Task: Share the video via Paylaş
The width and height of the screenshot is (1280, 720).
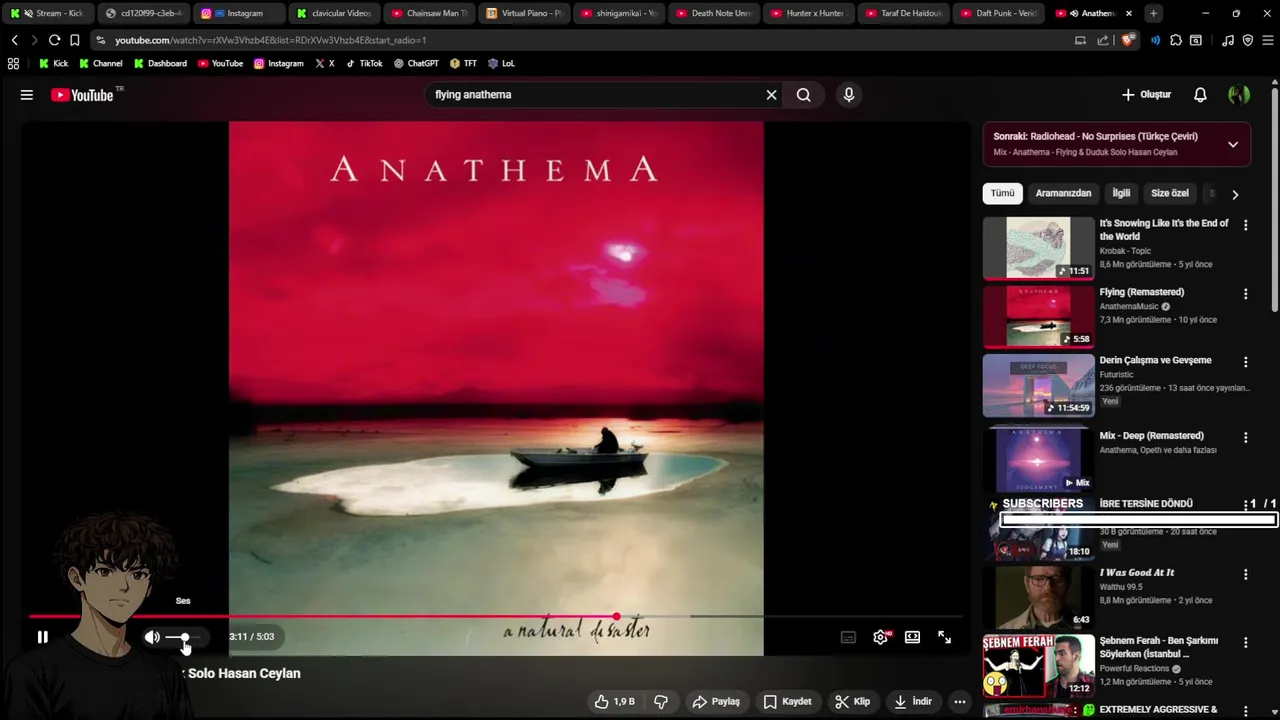Action: point(716,701)
